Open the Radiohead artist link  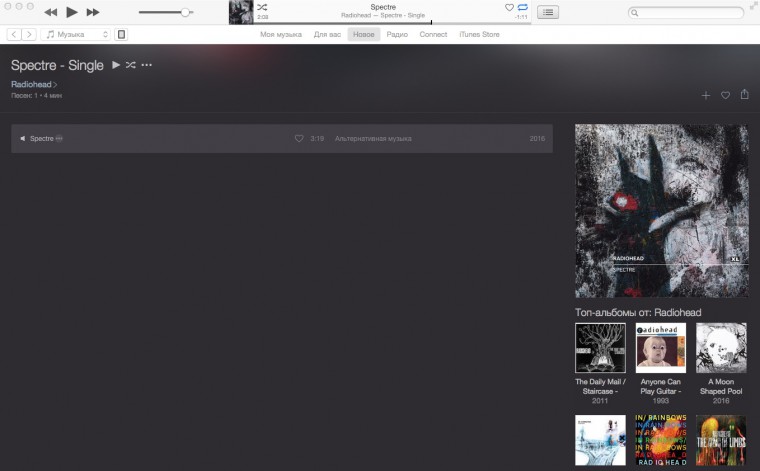pos(32,84)
